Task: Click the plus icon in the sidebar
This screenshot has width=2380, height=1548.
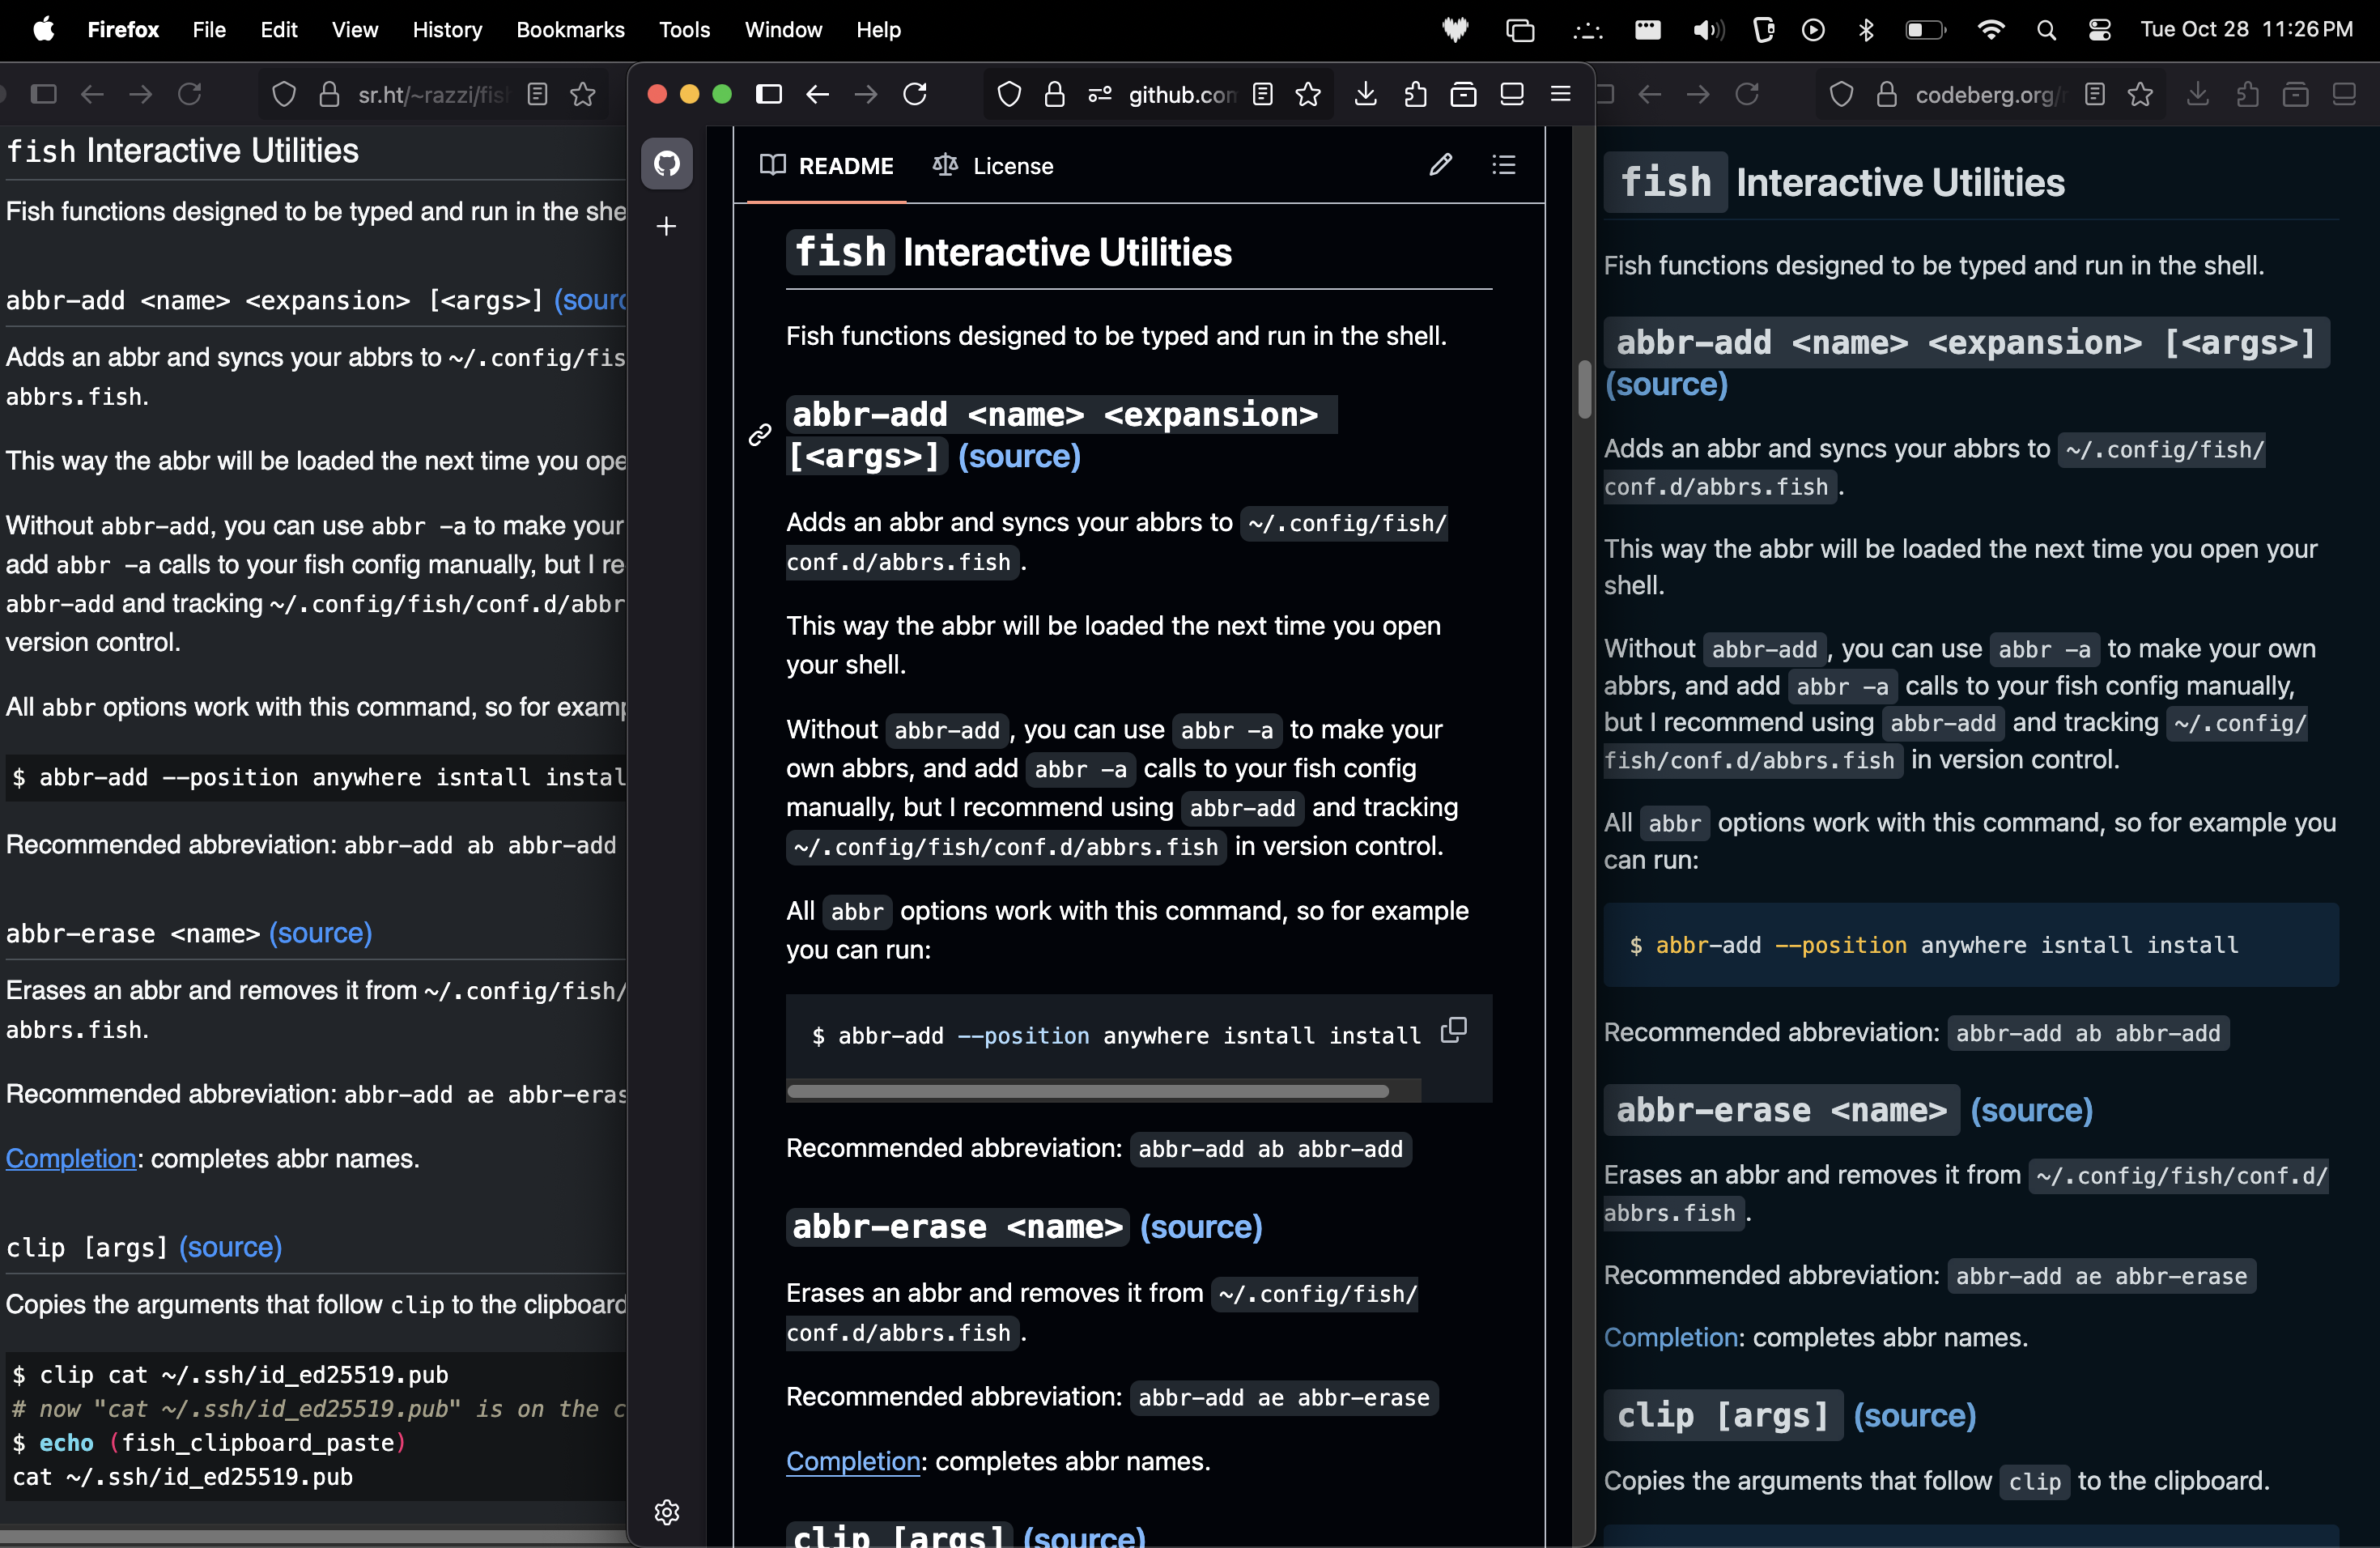Action: [x=667, y=227]
